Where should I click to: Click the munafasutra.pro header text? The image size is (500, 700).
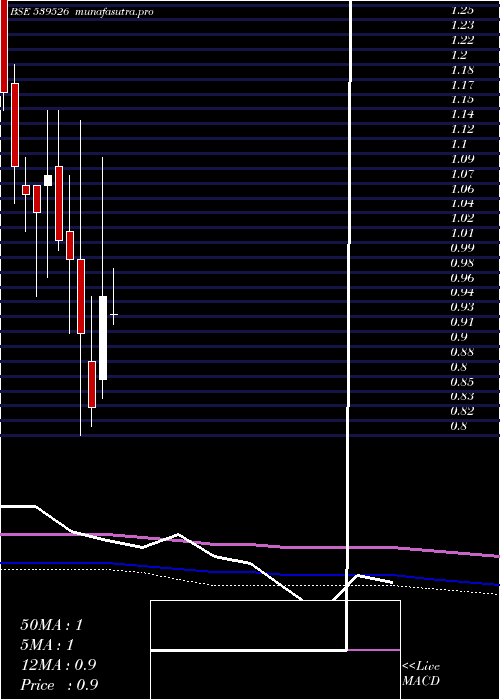coord(115,12)
